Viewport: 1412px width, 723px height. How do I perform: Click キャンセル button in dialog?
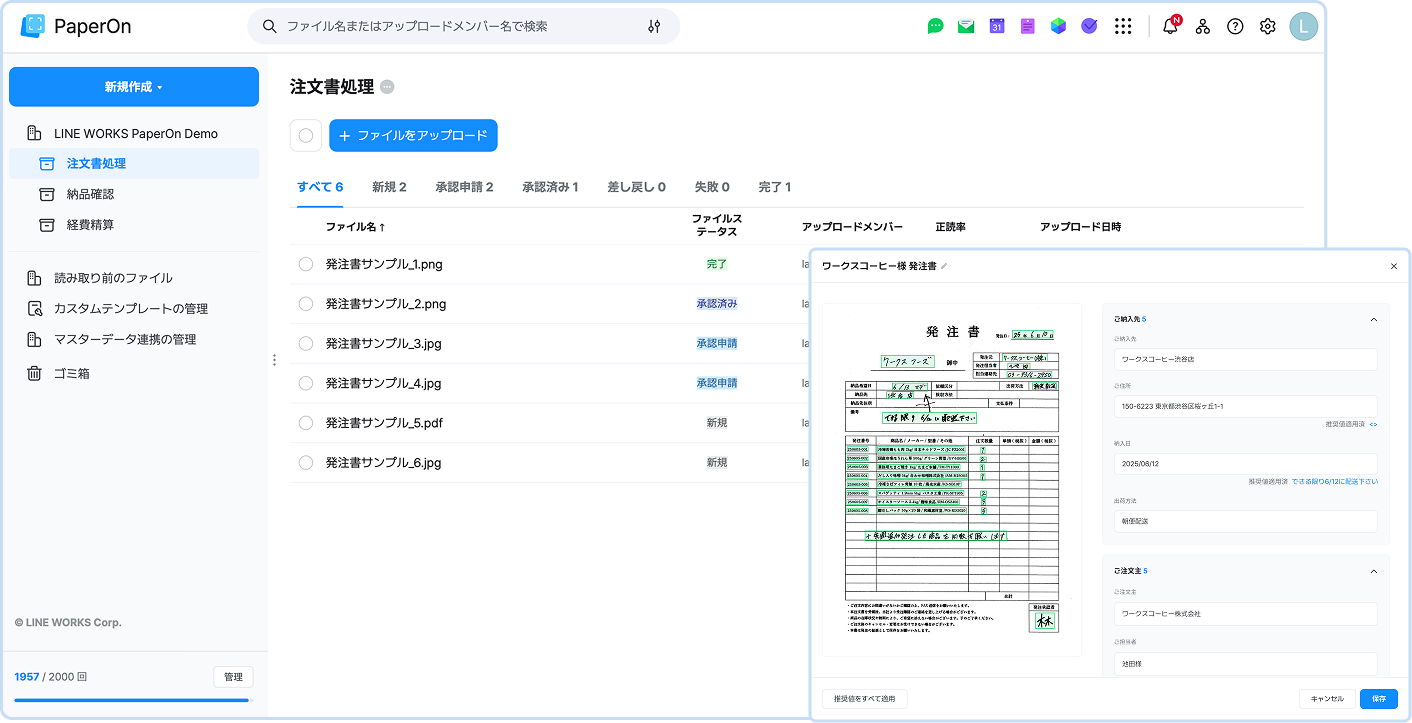coord(1327,698)
